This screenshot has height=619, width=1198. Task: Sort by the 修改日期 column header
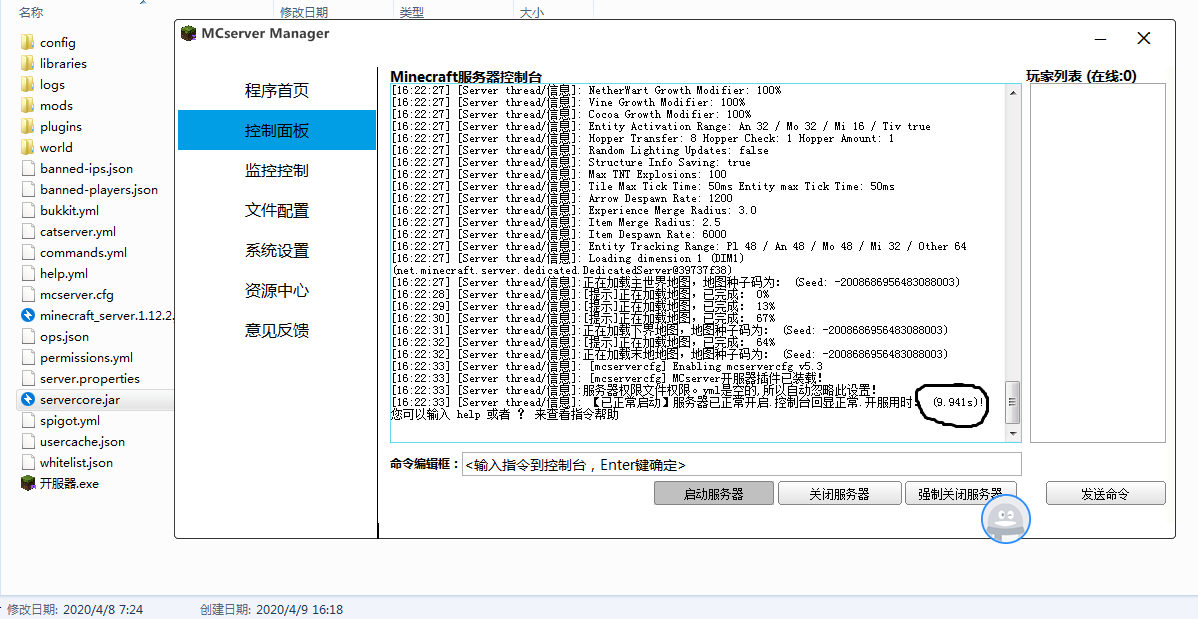303,12
